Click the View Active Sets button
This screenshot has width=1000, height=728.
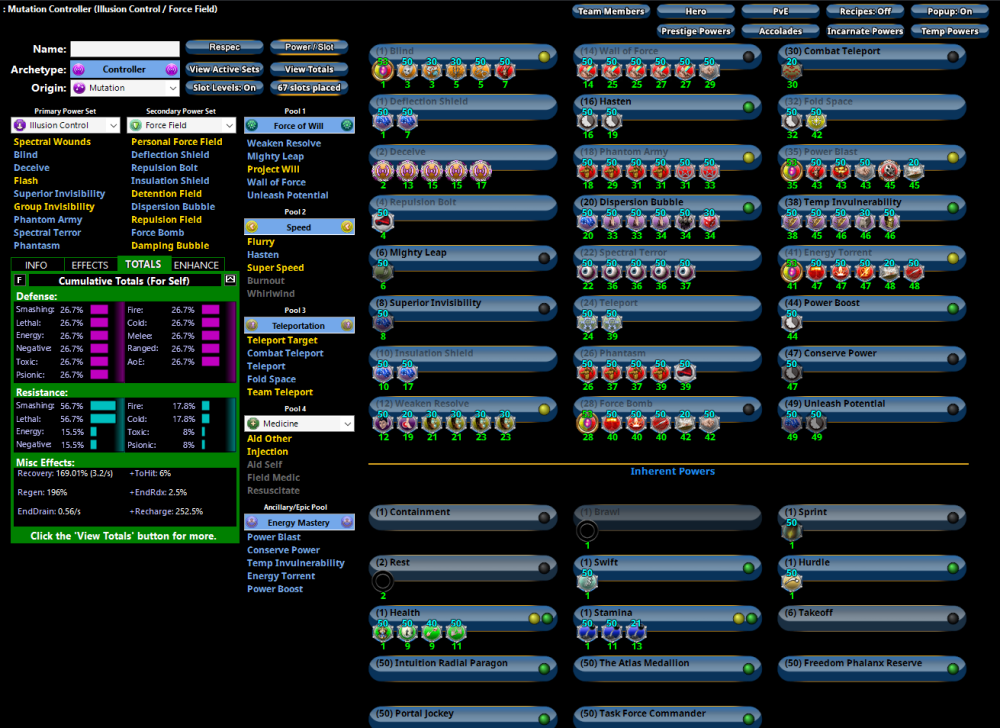tap(225, 69)
